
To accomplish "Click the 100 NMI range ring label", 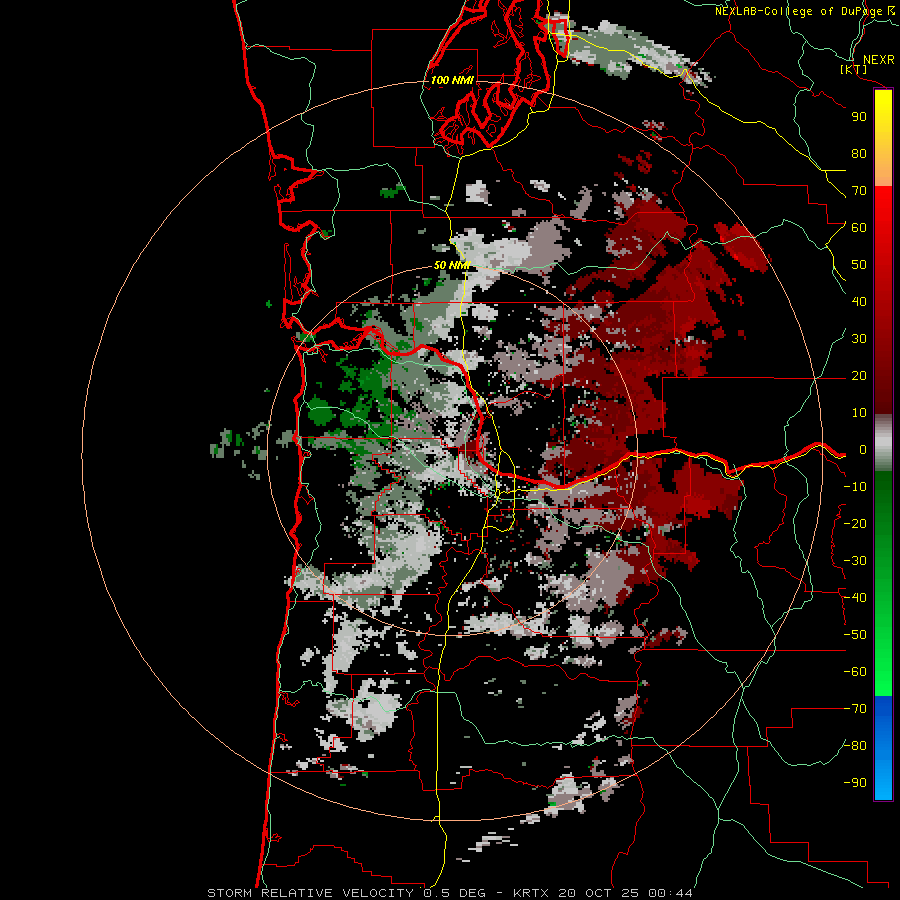I will (x=452, y=80).
